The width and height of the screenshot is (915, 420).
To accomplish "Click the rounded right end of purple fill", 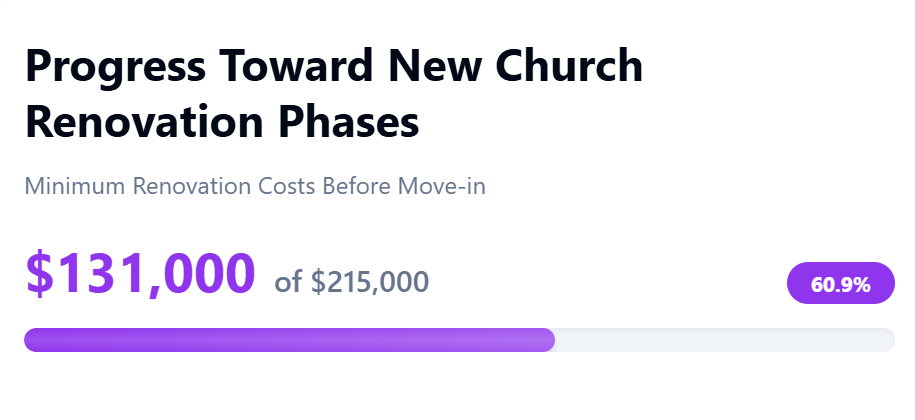I will point(547,340).
